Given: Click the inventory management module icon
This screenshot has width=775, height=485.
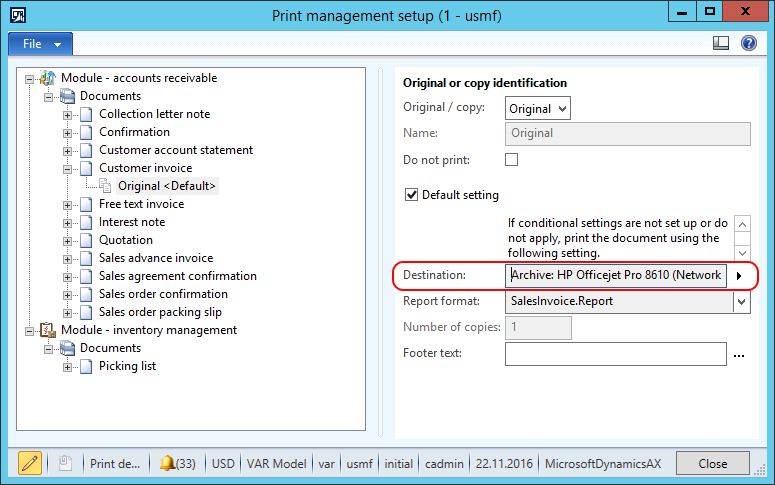Looking at the screenshot, I should (x=48, y=330).
